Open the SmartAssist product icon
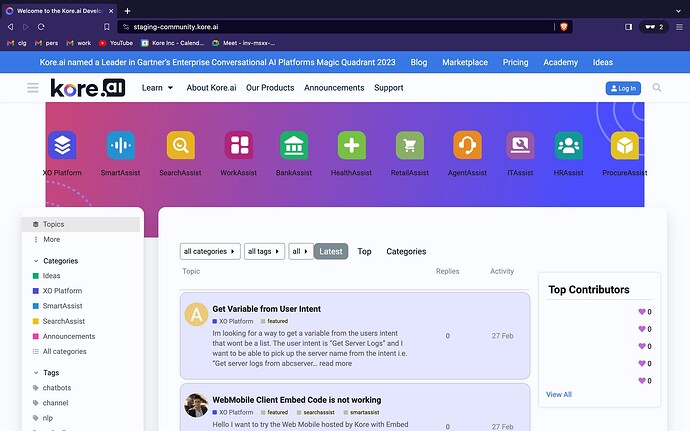The width and height of the screenshot is (690, 431). 121,145
